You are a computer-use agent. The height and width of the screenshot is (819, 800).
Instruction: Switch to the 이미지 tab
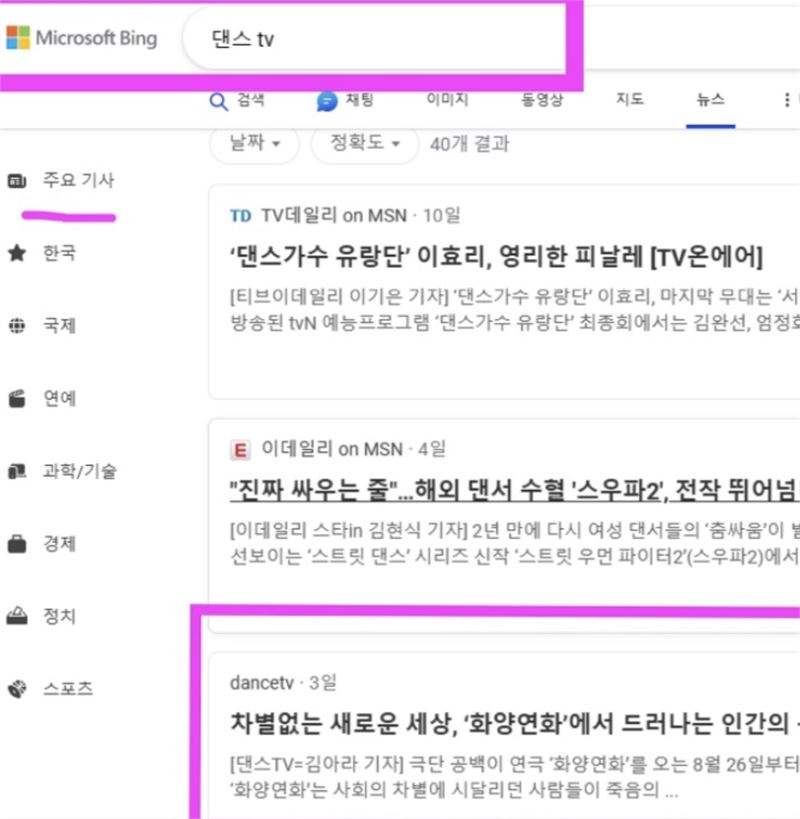[x=447, y=99]
